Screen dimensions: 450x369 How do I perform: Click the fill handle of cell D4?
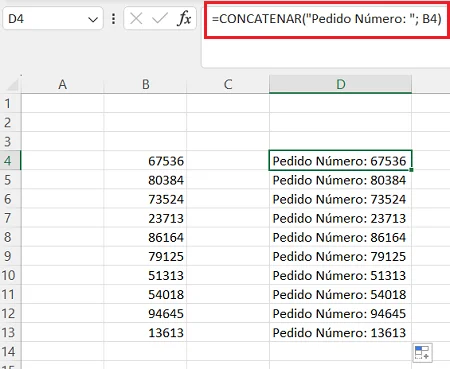point(412,170)
